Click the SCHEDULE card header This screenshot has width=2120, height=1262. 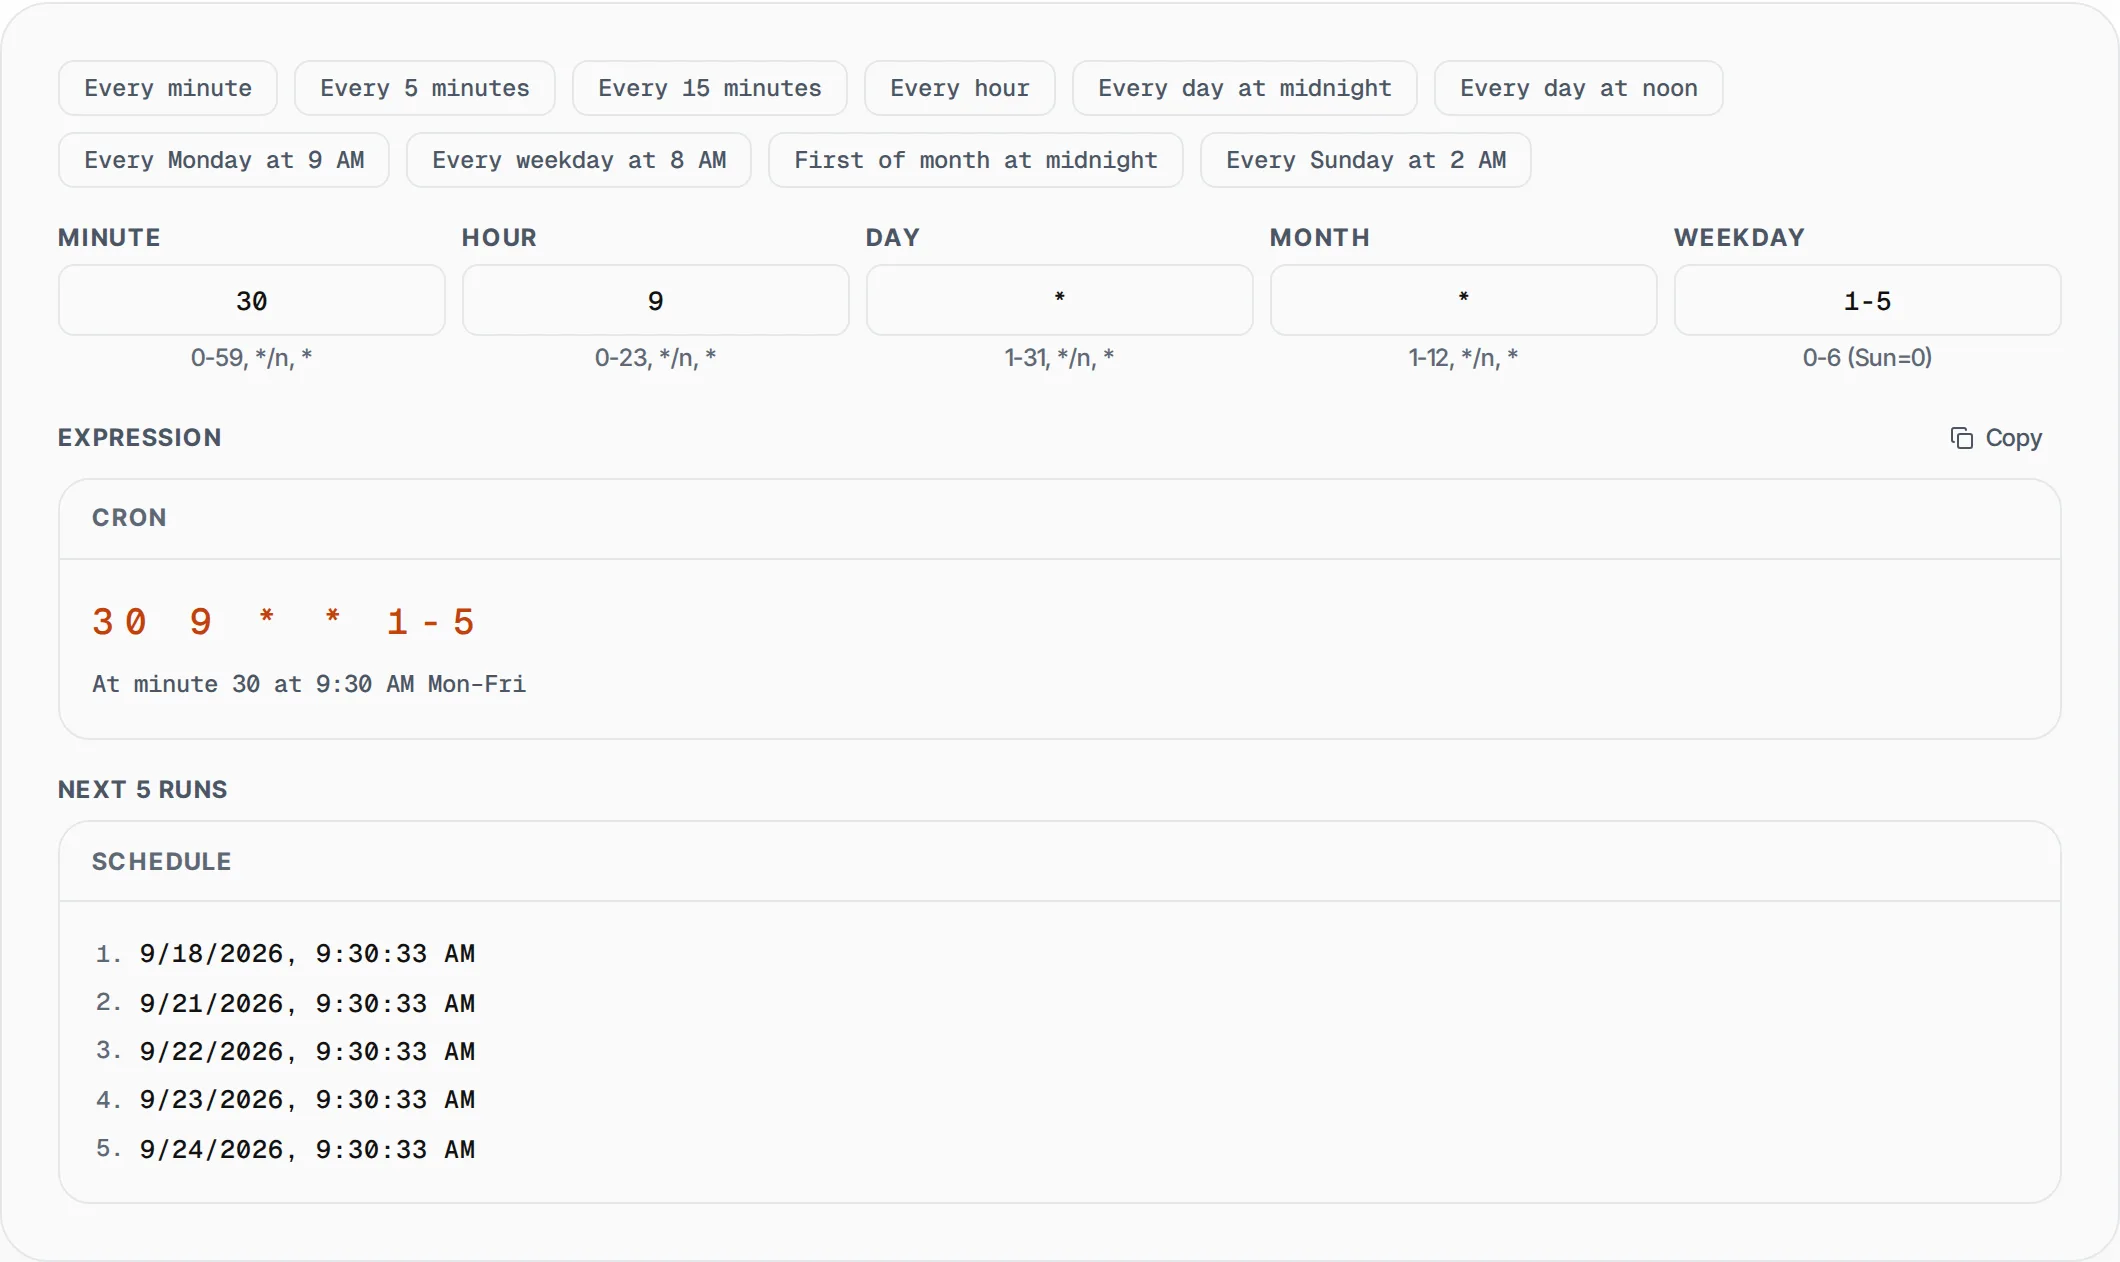click(x=1060, y=862)
